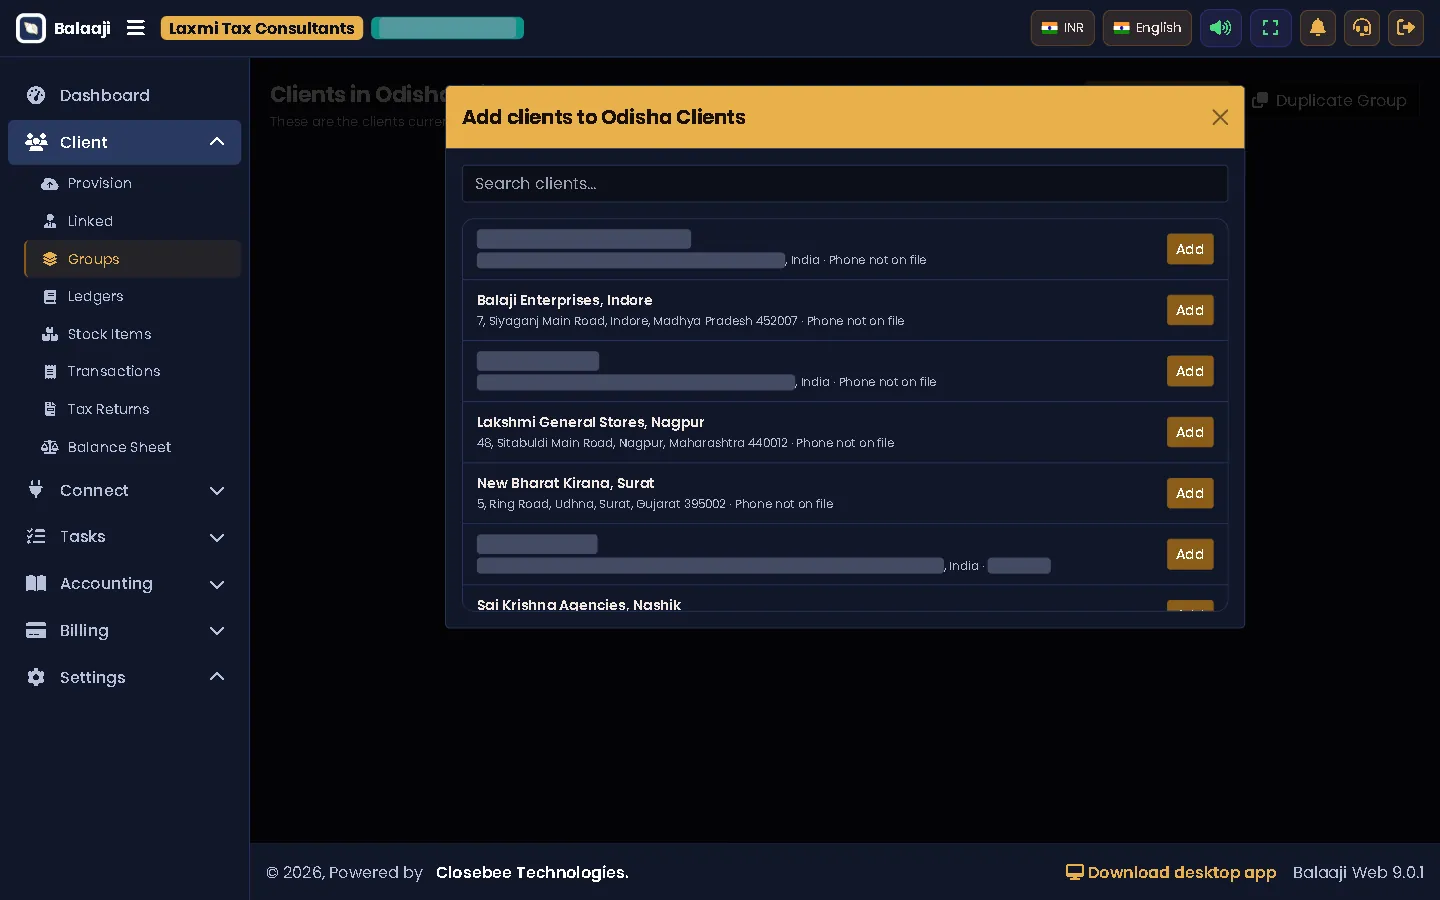Click the Connect plug icon

pos(36,490)
